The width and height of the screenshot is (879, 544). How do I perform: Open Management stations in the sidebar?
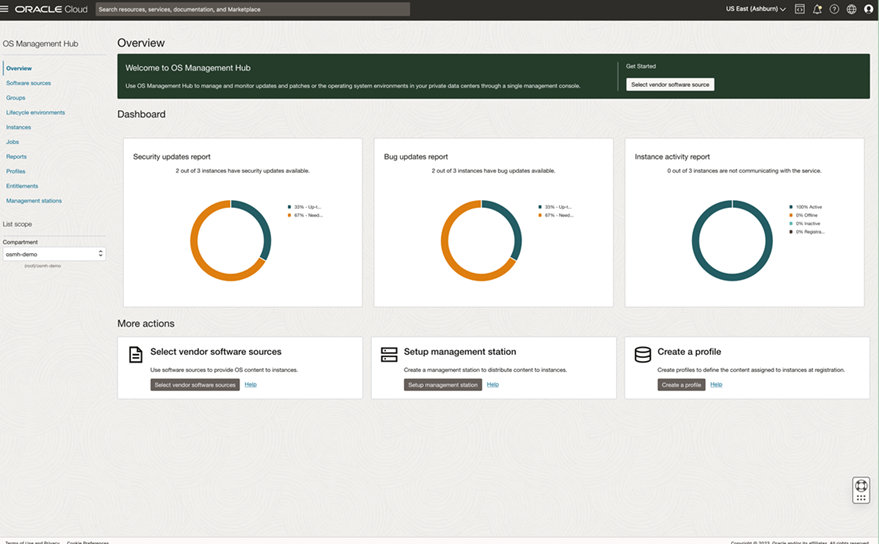34,201
